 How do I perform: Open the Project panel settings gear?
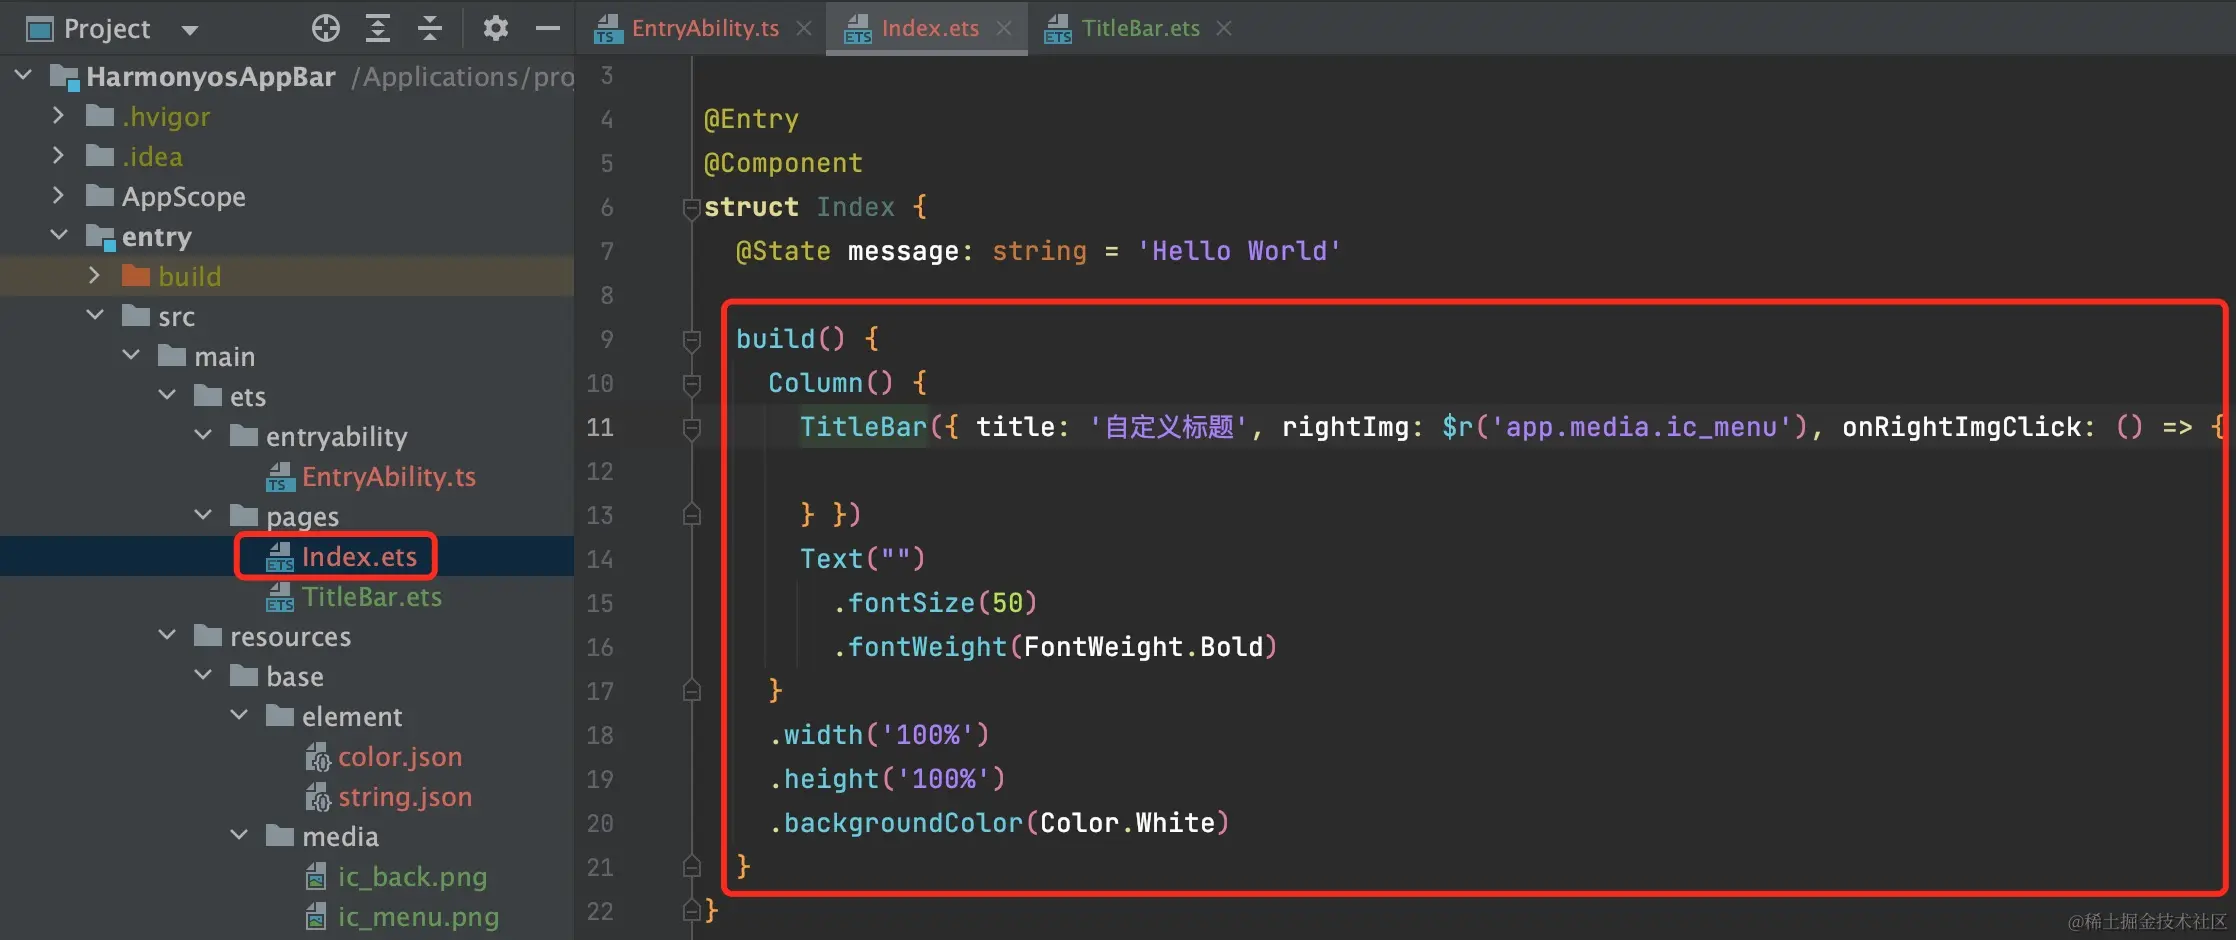[495, 28]
